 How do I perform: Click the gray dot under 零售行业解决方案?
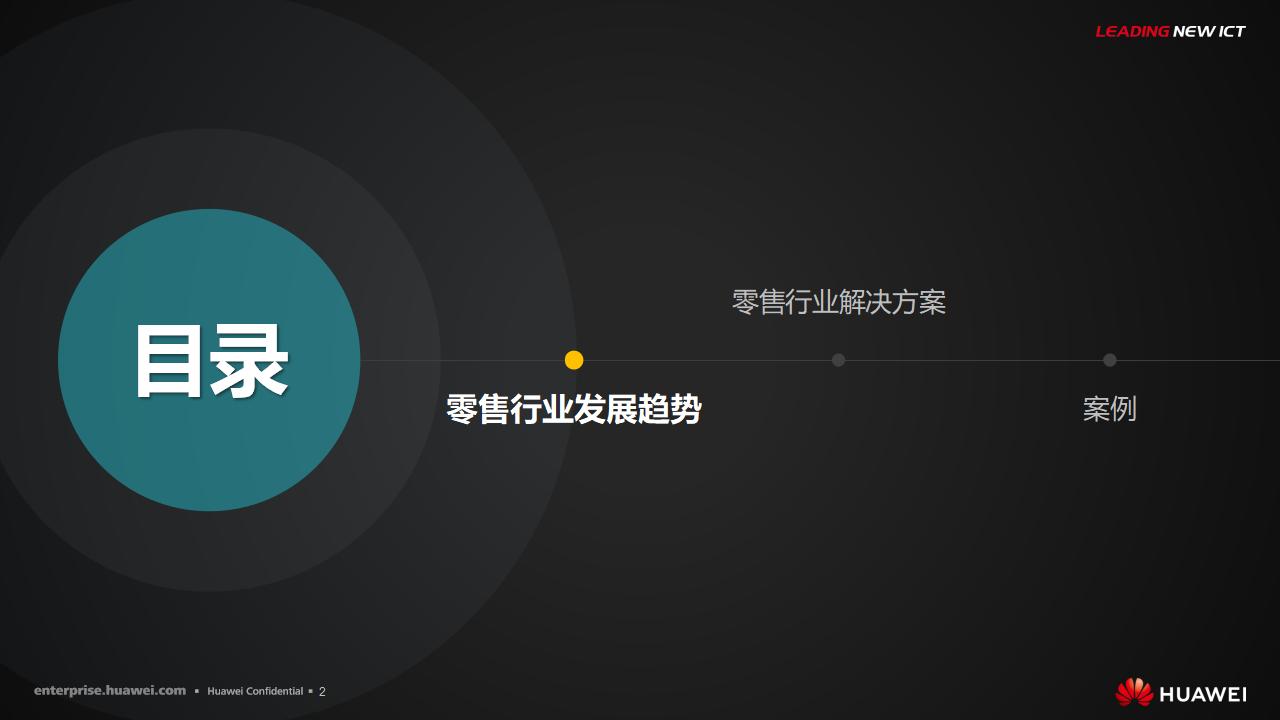(838, 360)
